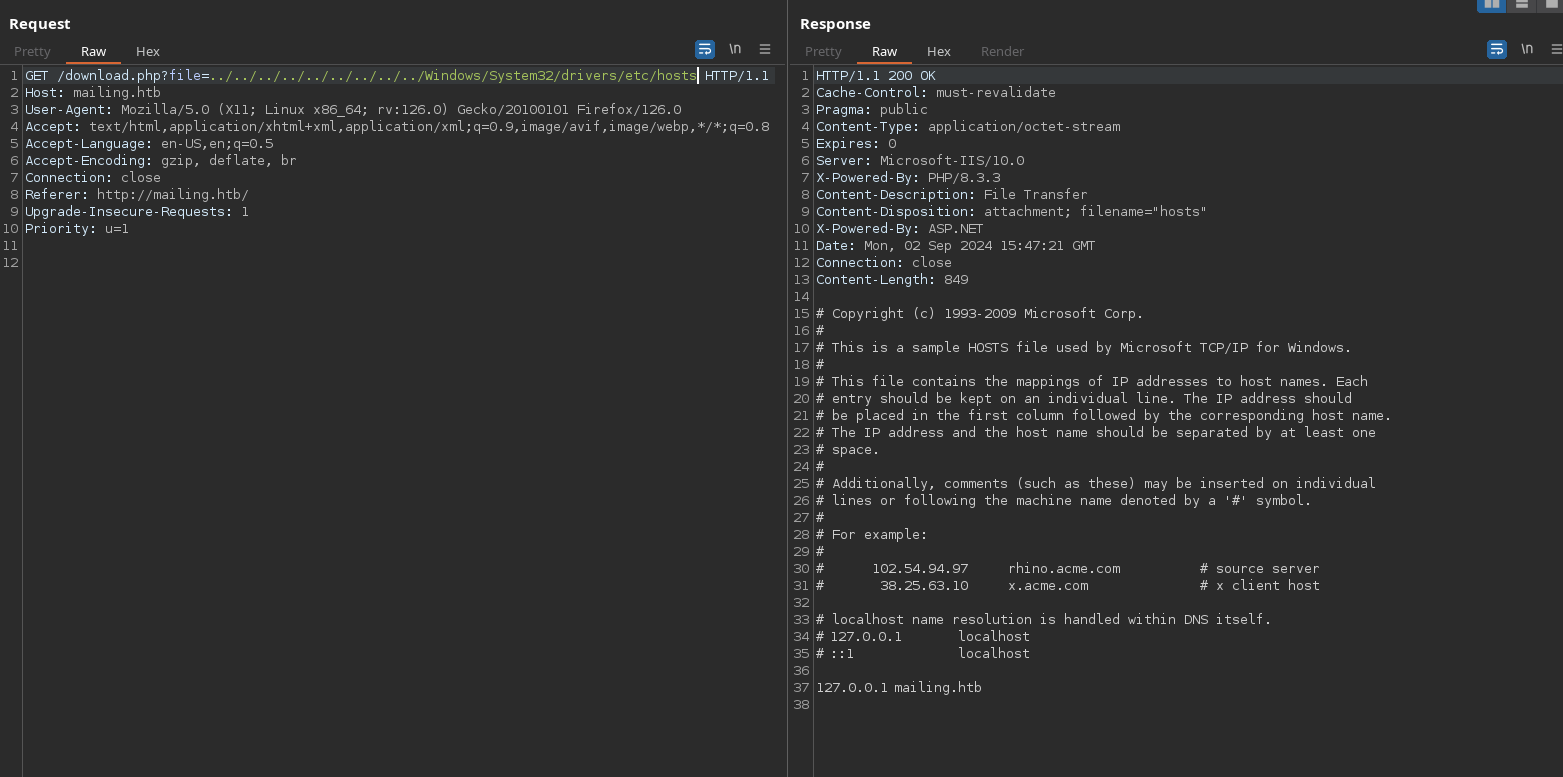This screenshot has height=777, width=1563.
Task: Switch Response view to Pretty tab
Action: (x=823, y=51)
